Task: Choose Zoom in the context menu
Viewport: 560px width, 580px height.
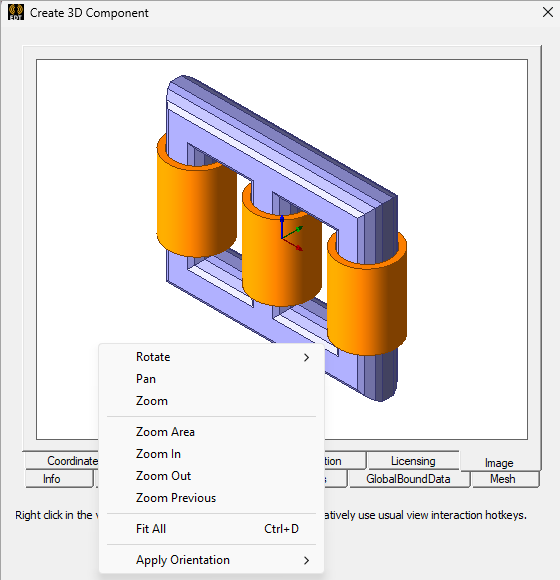Action: pos(211,401)
